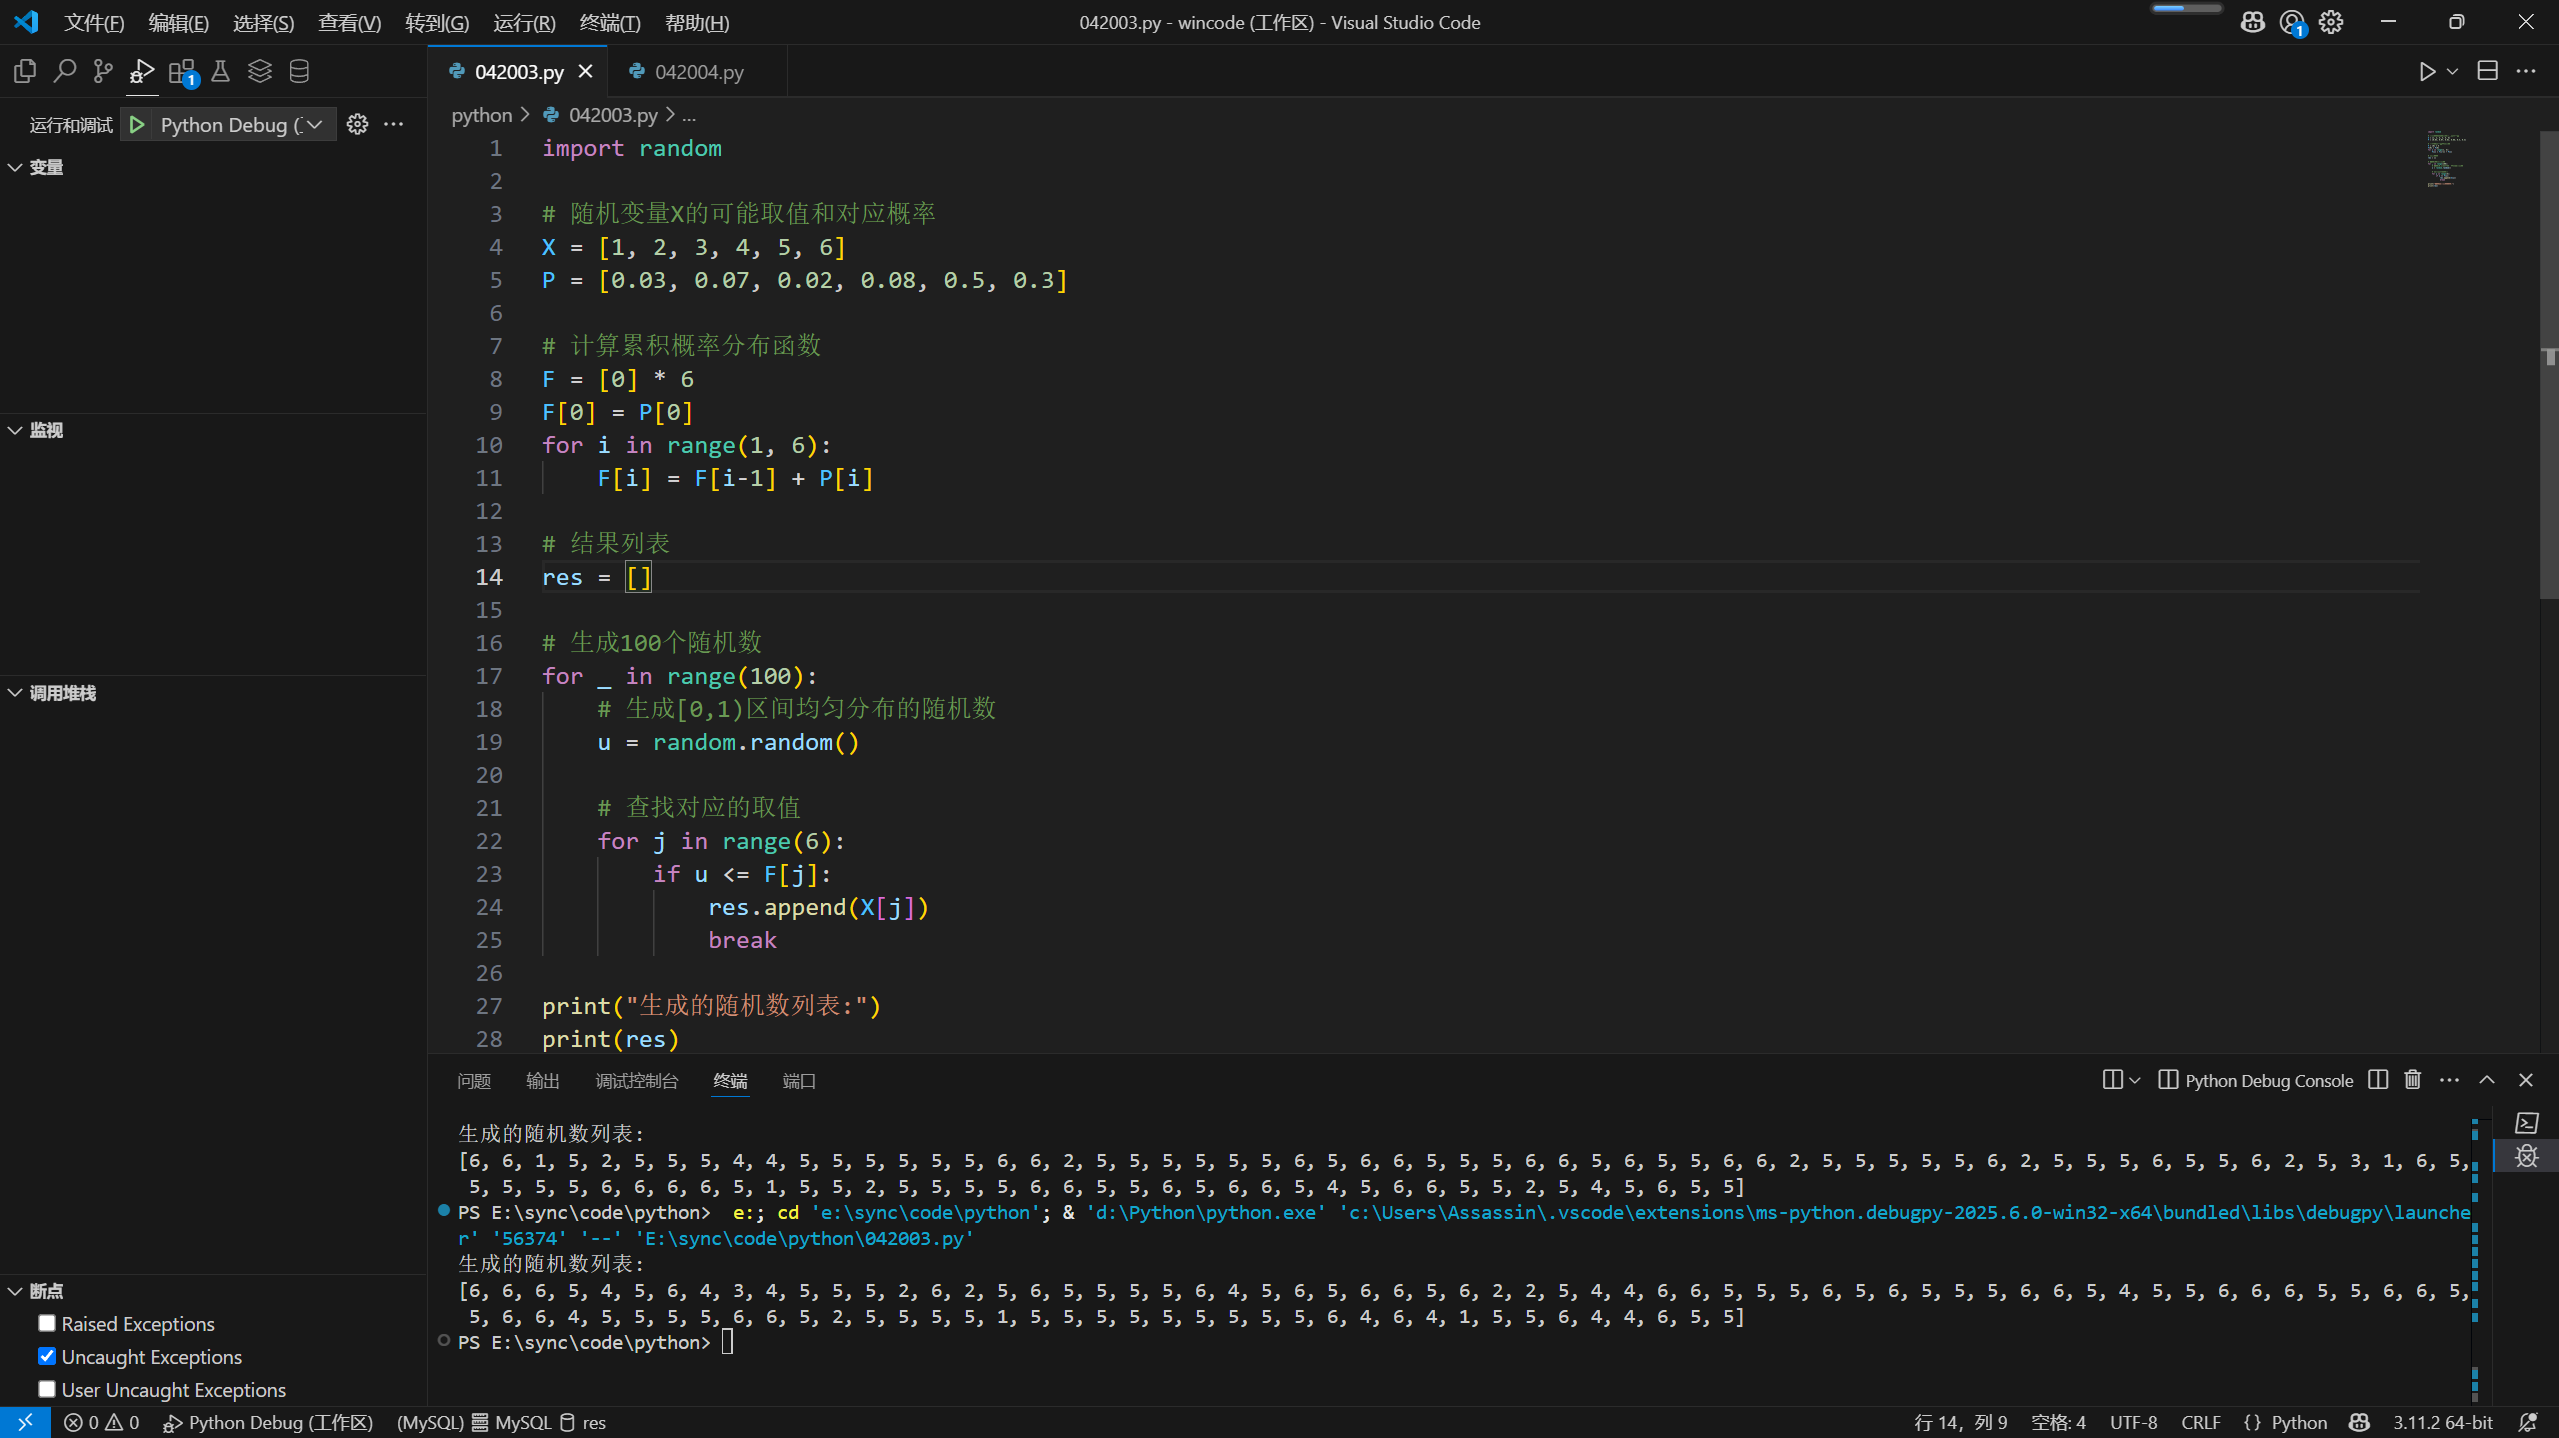Open the run file dropdown arrow
Screen dimensions: 2559x1438
[x=2452, y=71]
